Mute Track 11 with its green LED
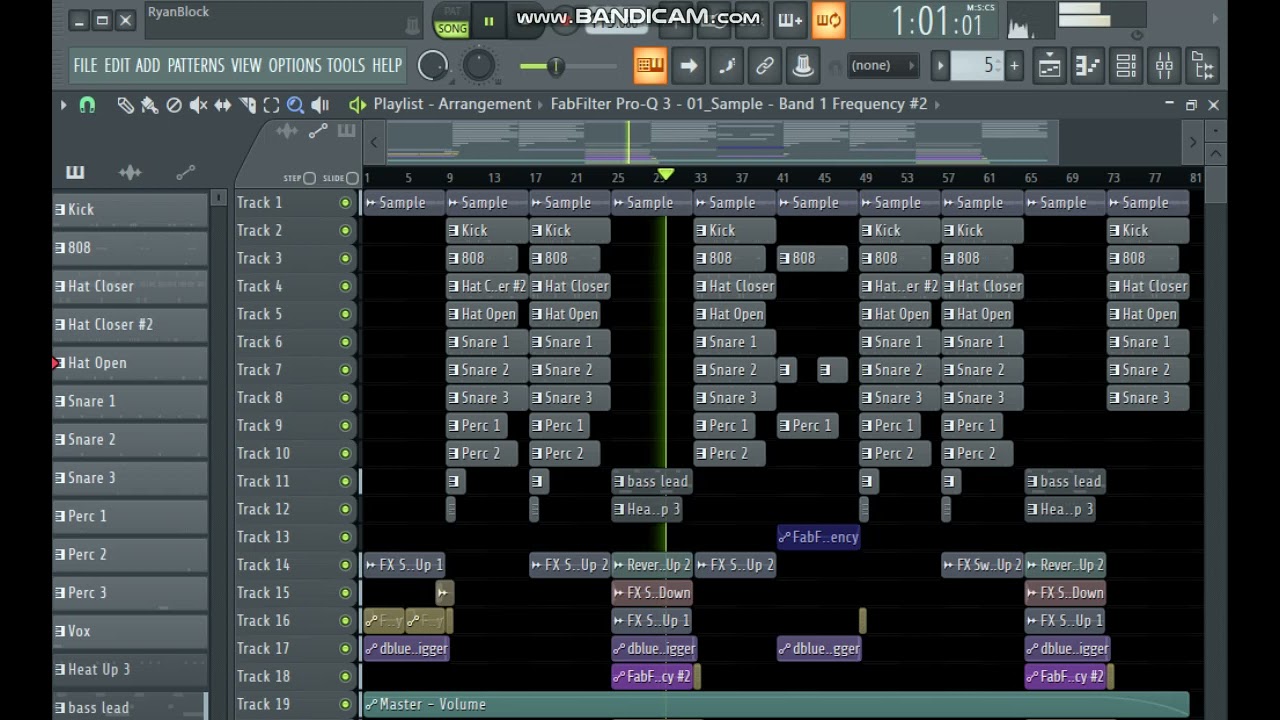Image resolution: width=1280 pixels, height=720 pixels. click(345, 481)
